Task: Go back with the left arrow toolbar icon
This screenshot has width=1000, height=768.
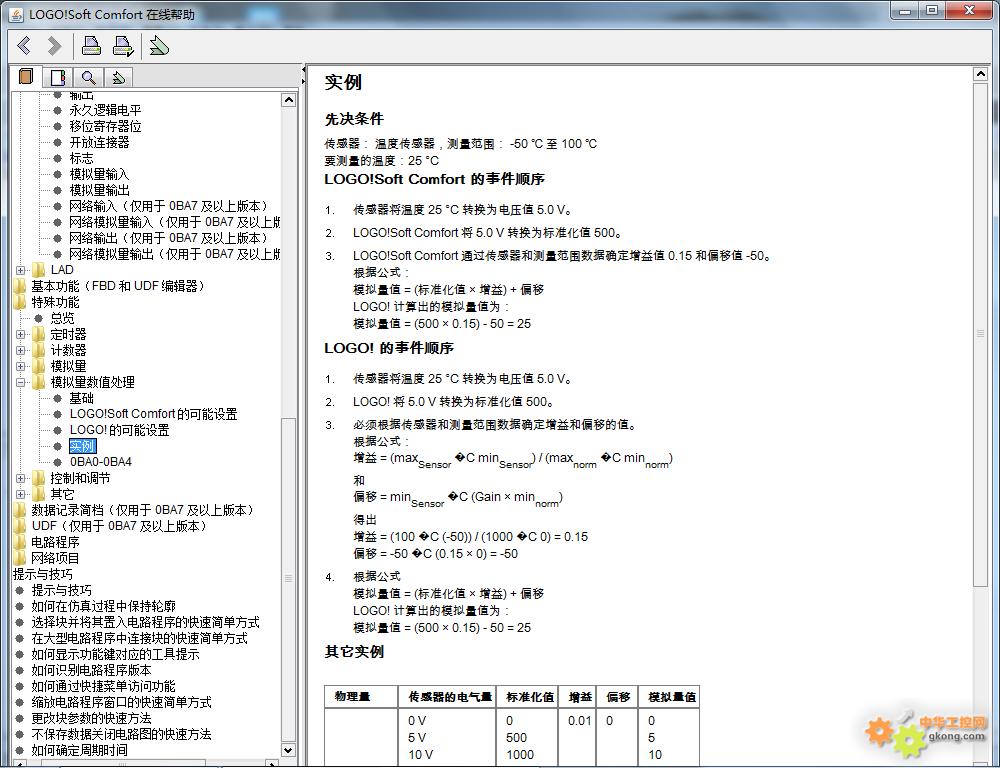Action: pos(24,46)
